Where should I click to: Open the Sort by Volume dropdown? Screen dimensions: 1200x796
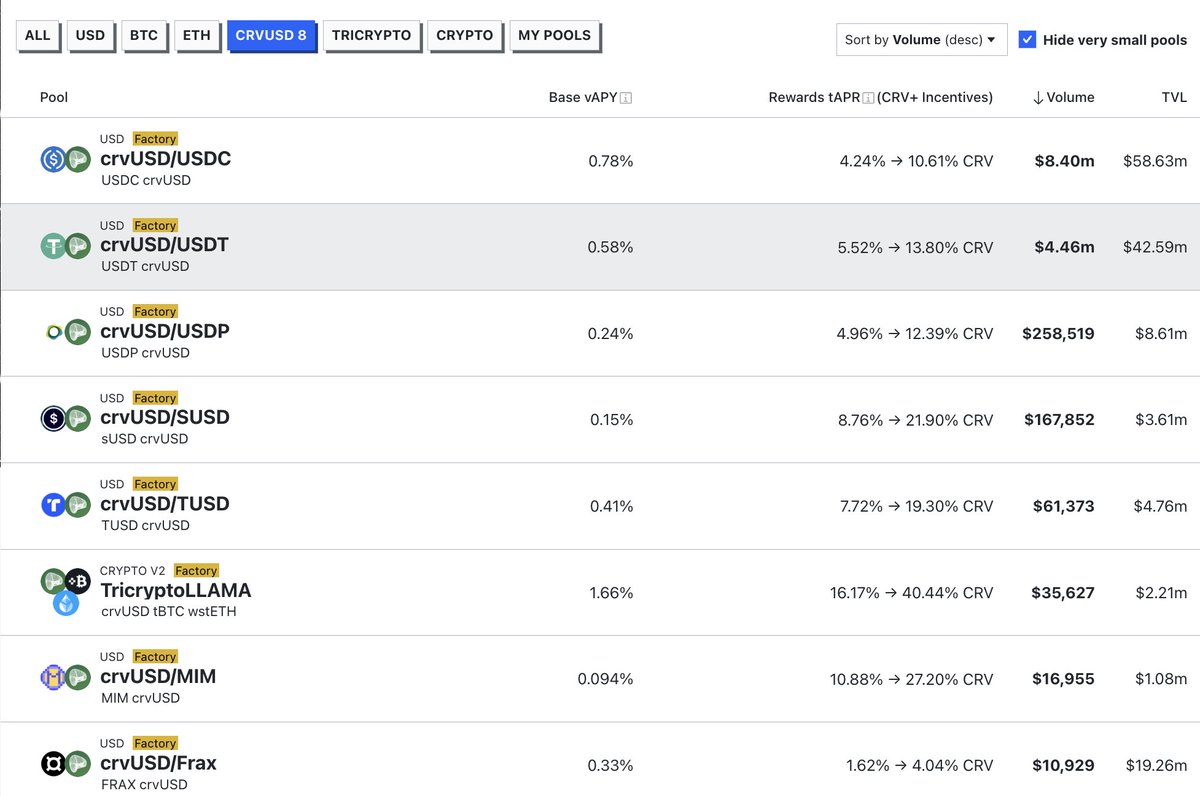tap(921, 40)
